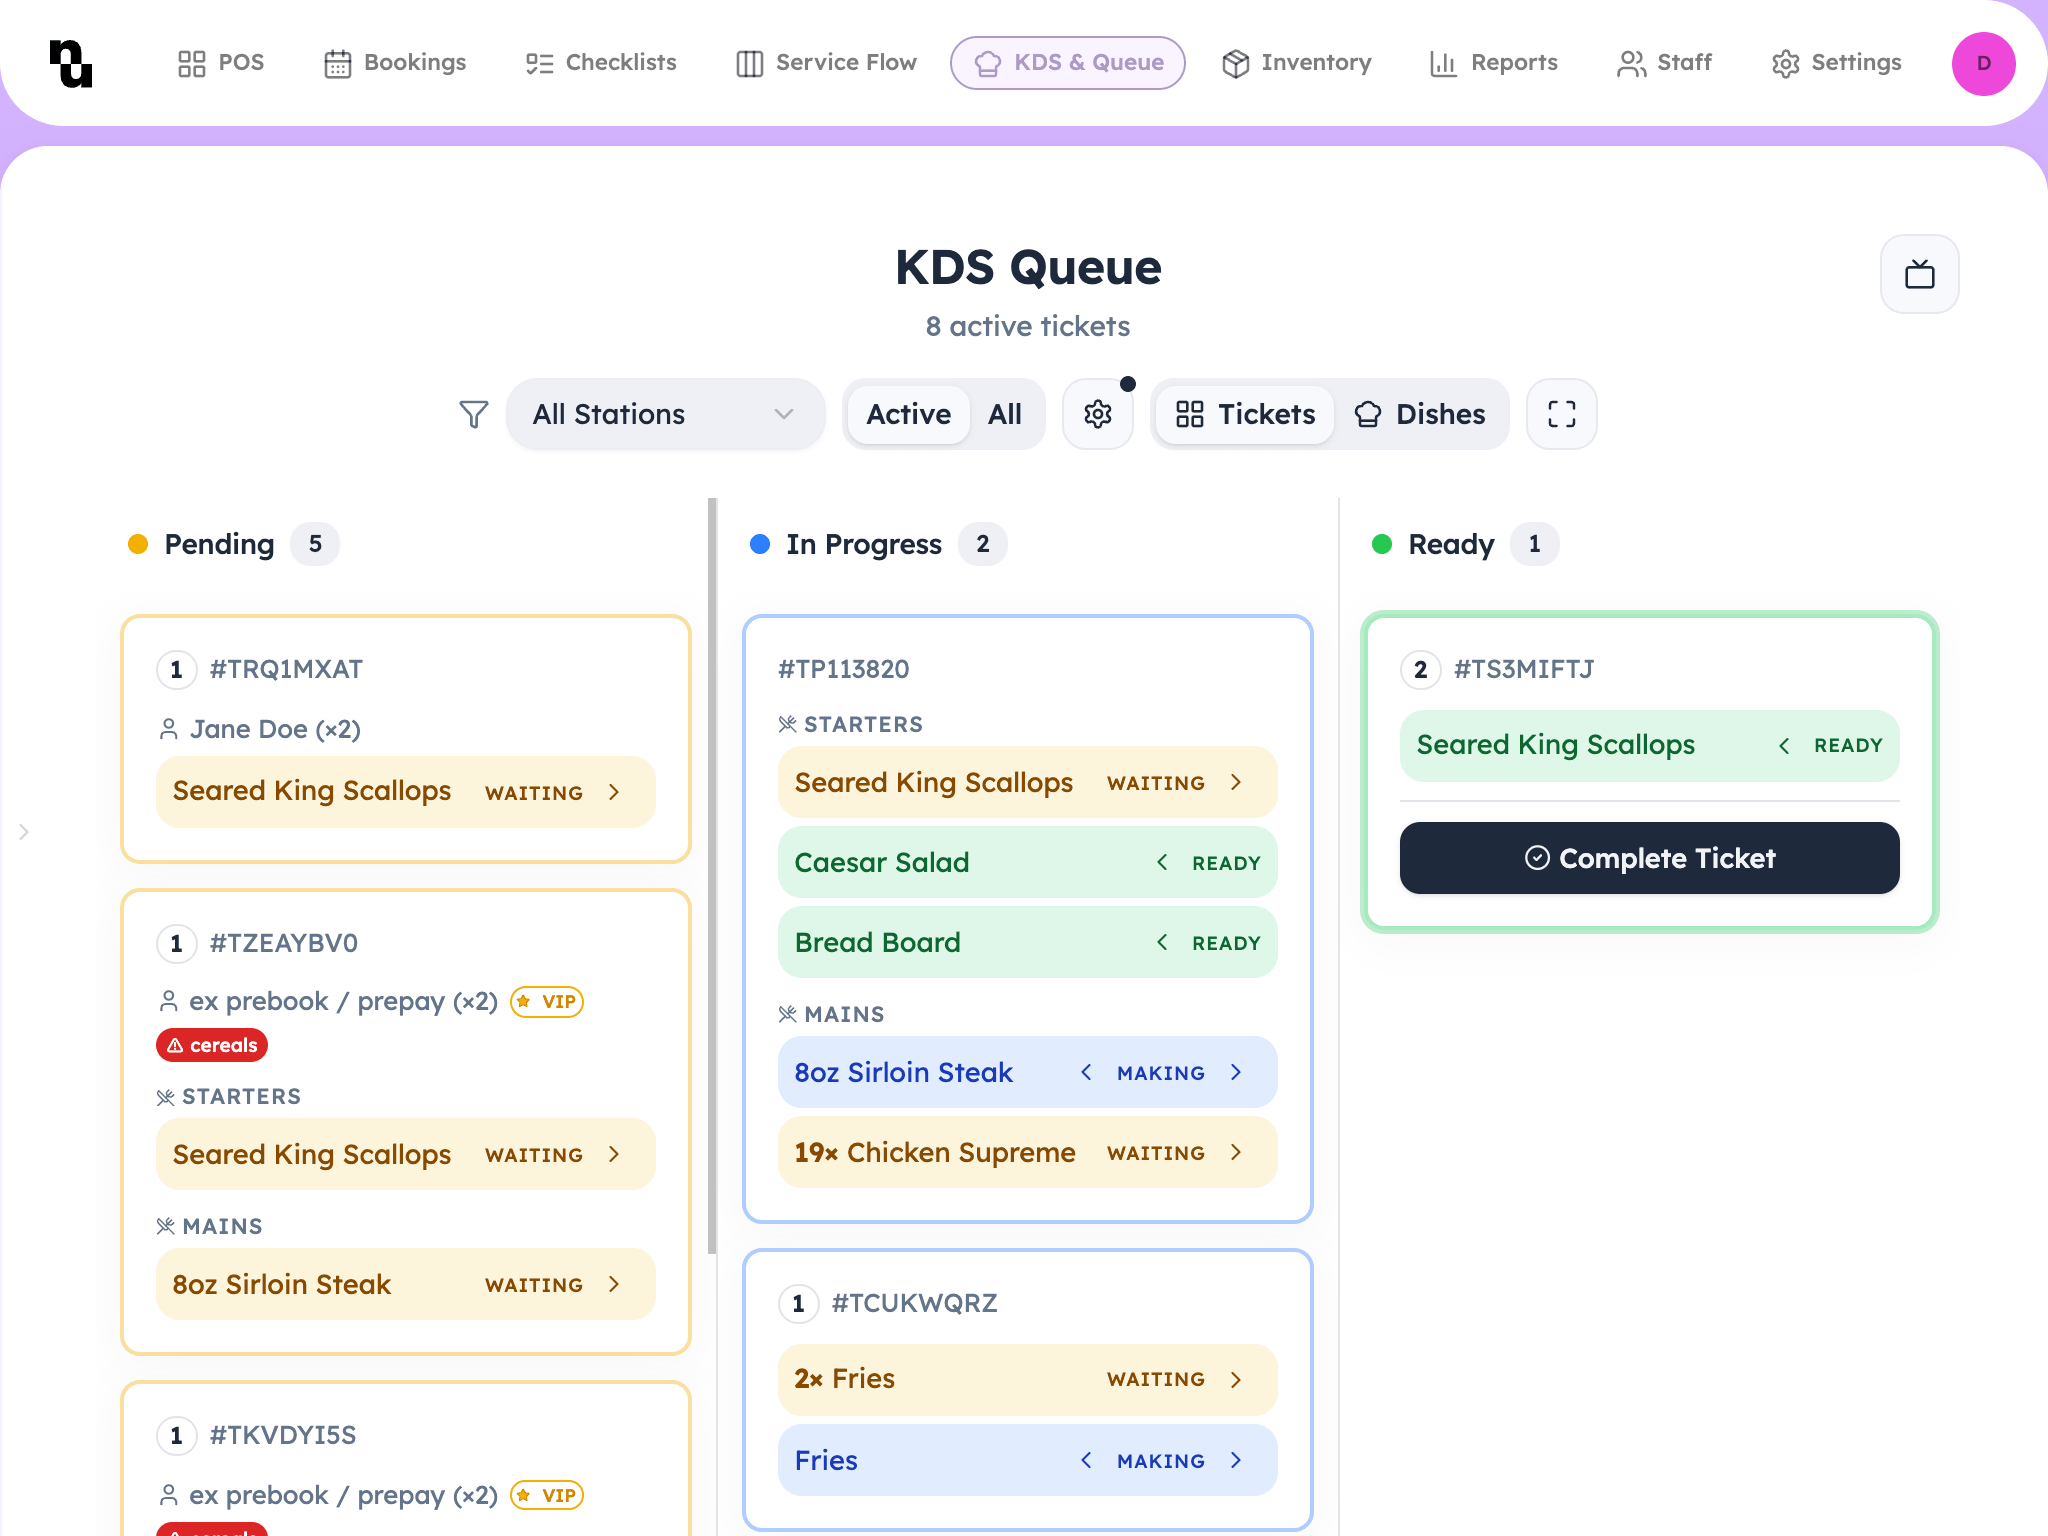Open the All Stations dropdown
Viewport: 2048px width, 1536px height.
[665, 414]
